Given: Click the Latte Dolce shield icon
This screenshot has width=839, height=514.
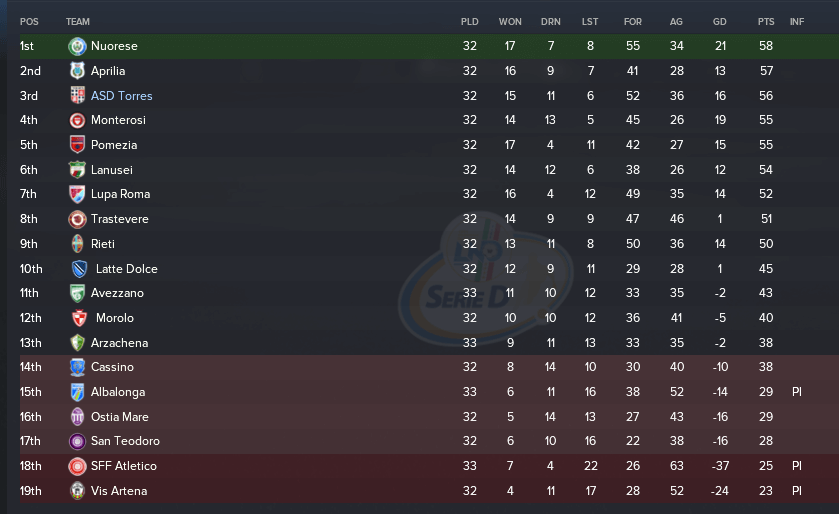Looking at the screenshot, I should tap(79, 268).
